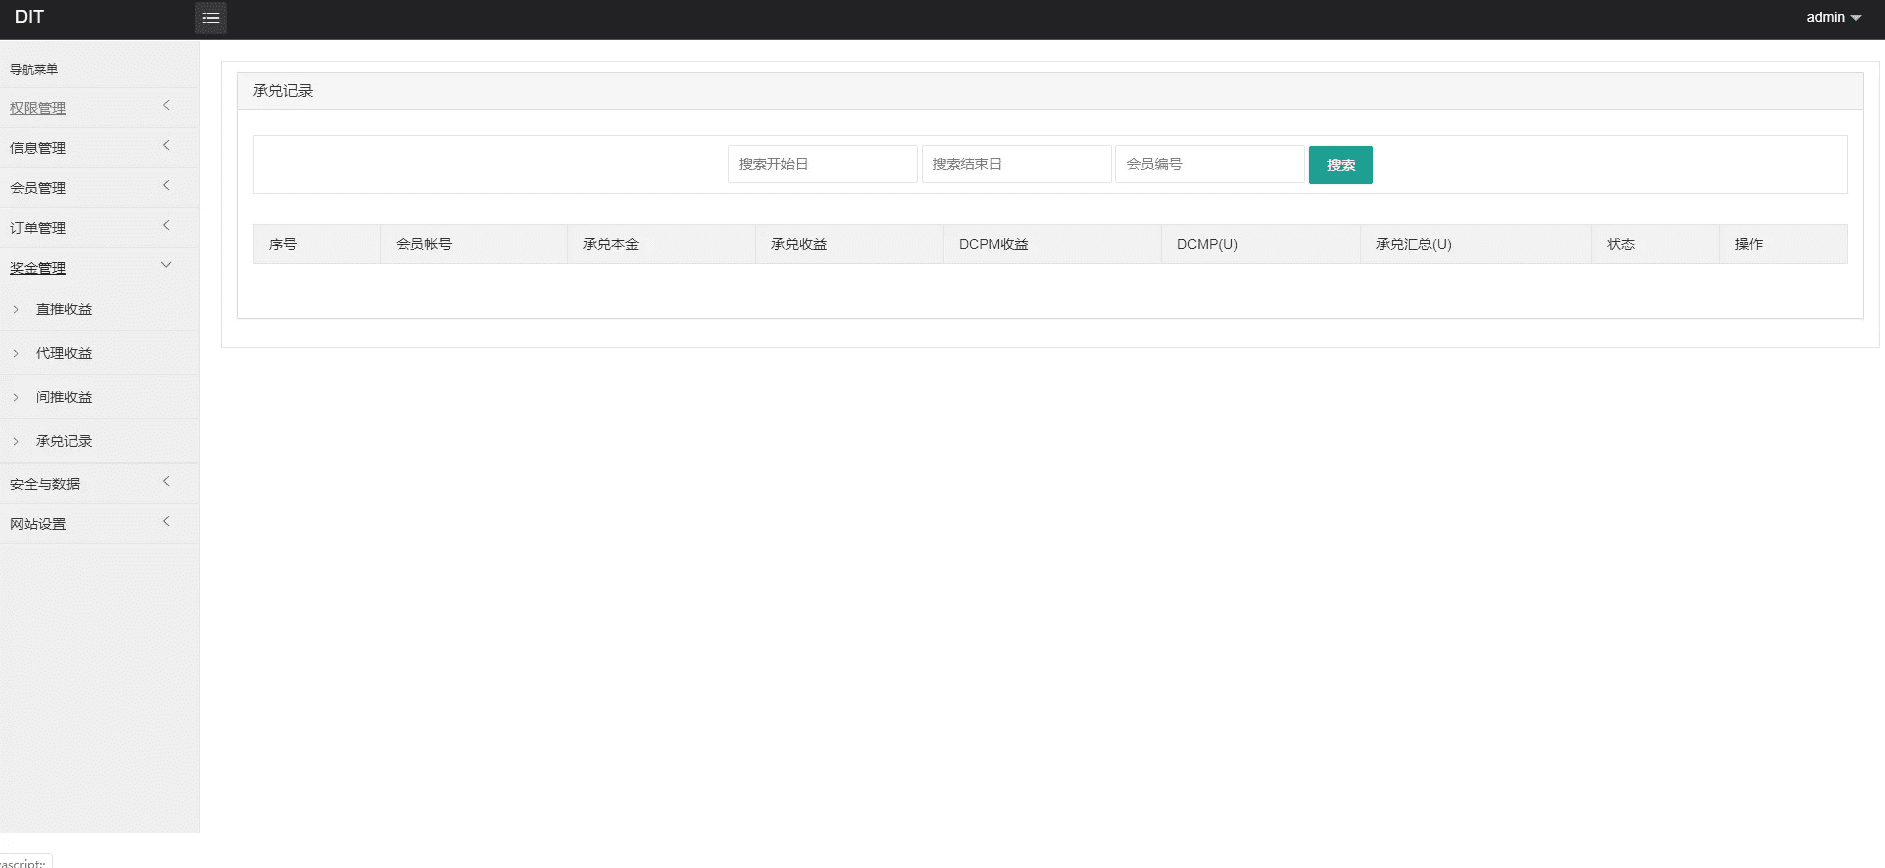Select 承兑记录 in the sidebar
The image size is (1885, 868).
tap(64, 441)
